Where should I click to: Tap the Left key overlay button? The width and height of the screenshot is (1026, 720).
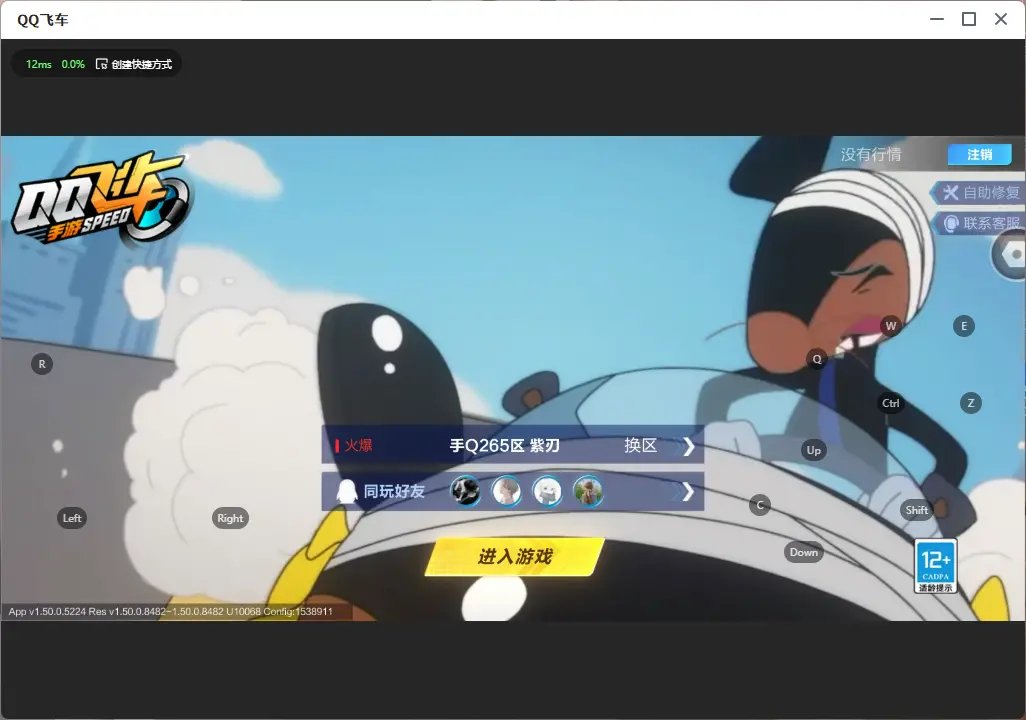click(x=72, y=518)
